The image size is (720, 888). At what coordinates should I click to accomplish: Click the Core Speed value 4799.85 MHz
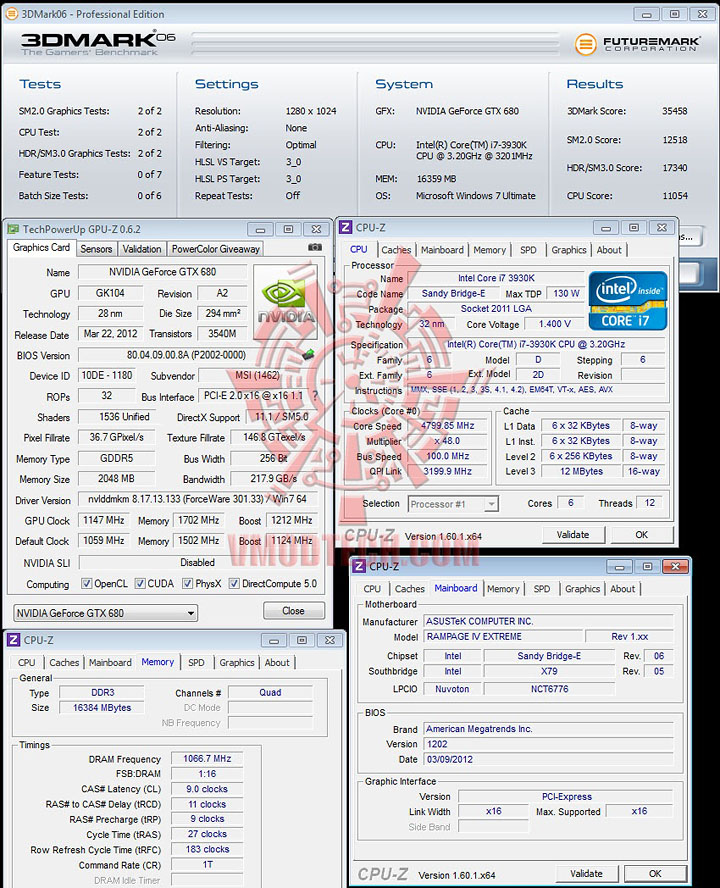pos(448,425)
